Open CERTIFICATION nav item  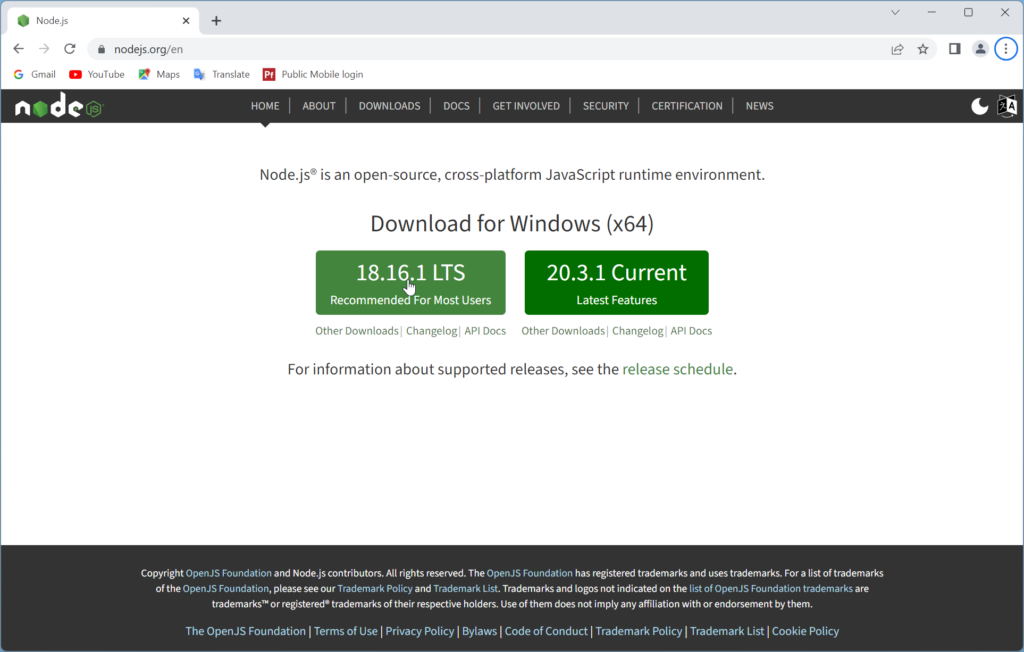687,106
